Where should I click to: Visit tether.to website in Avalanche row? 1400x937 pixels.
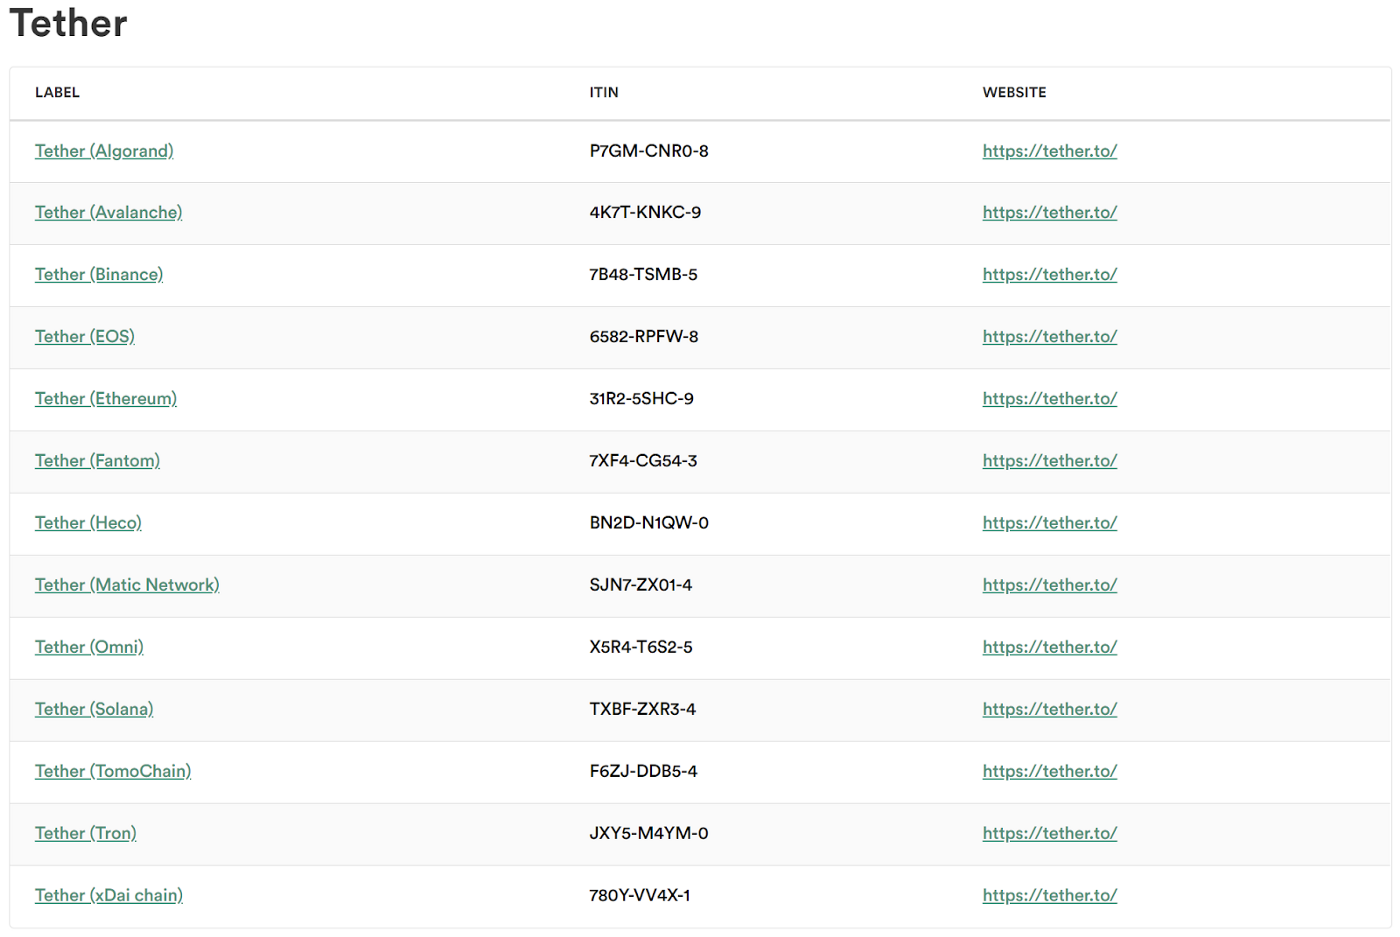pos(1050,213)
